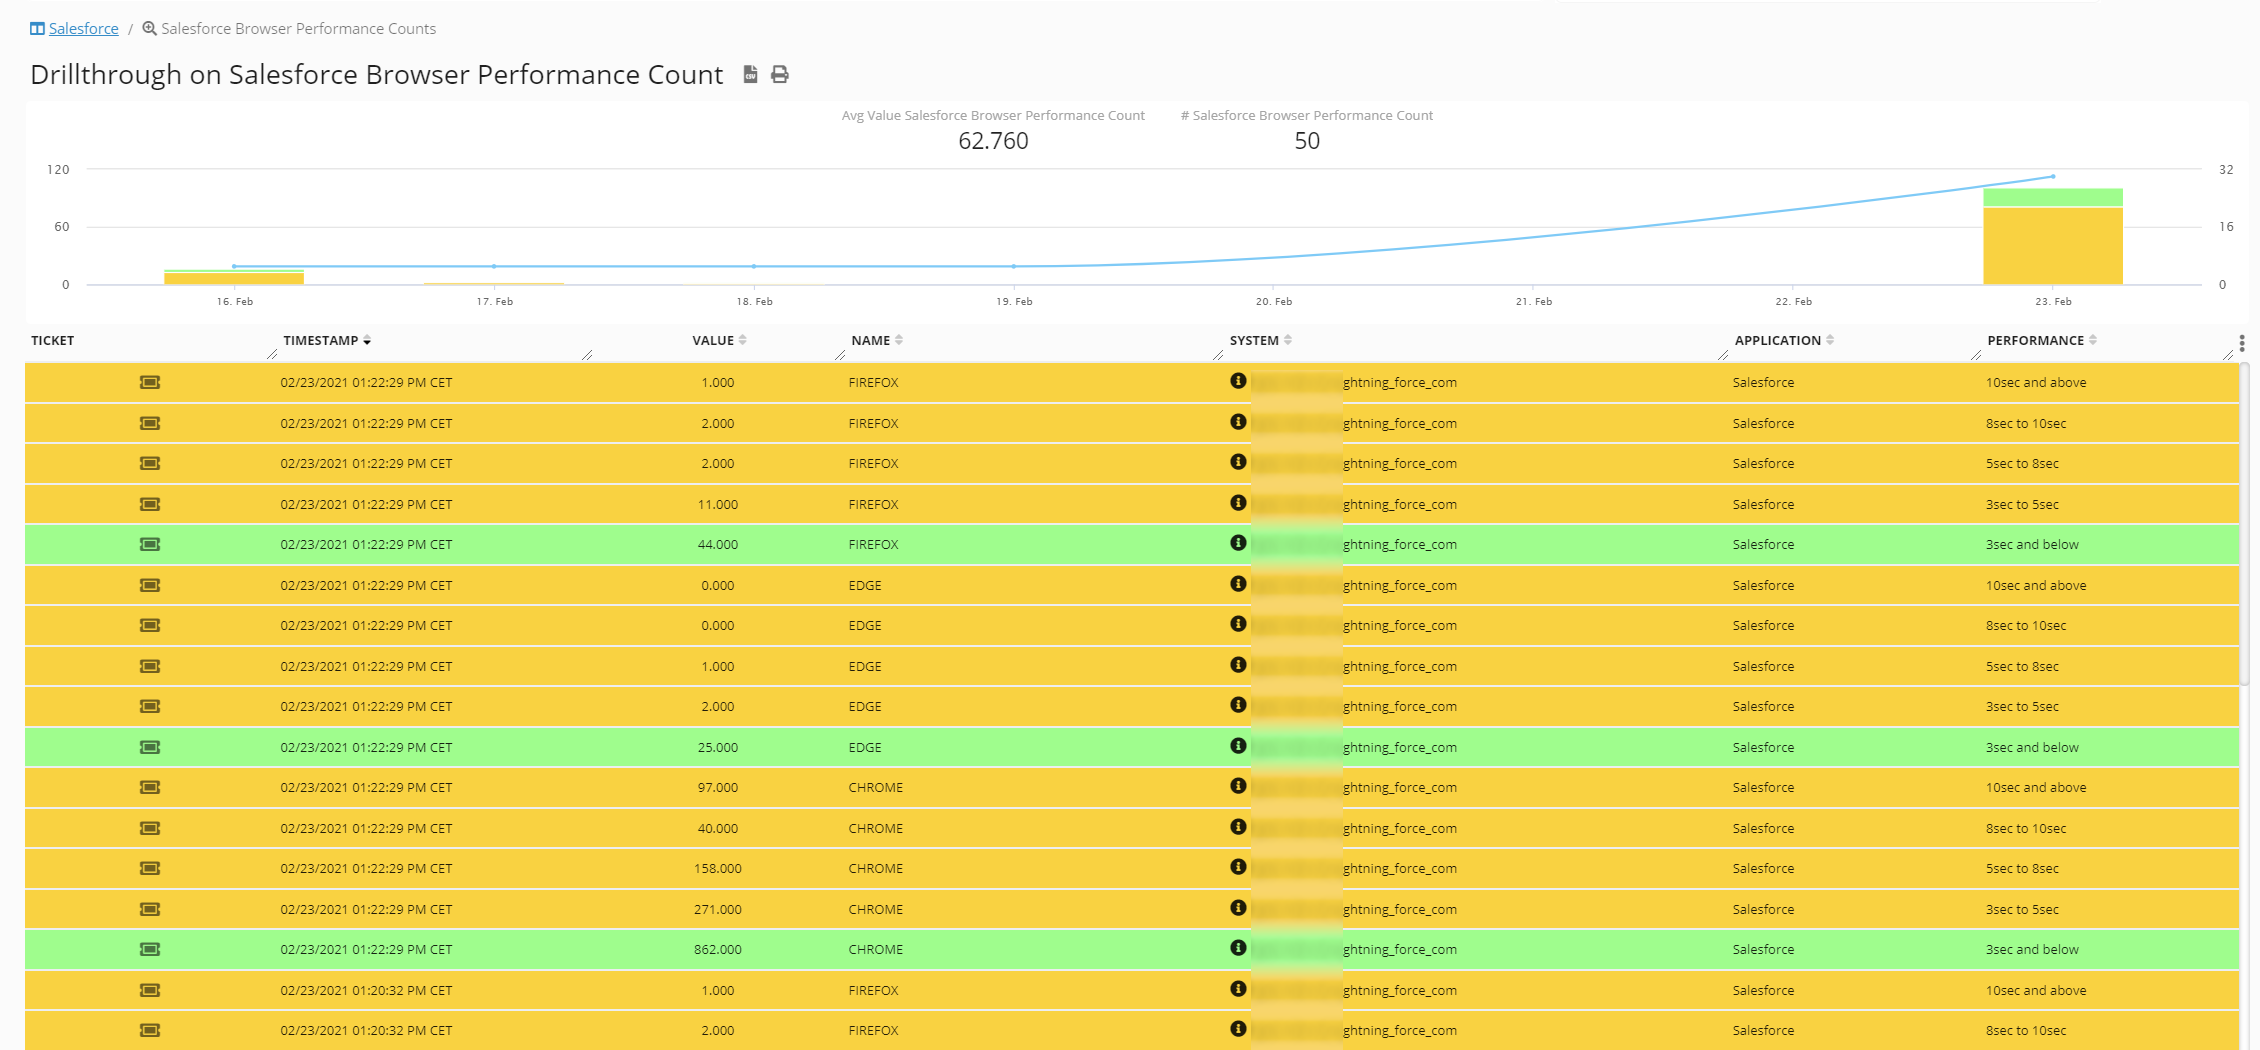Click the ticket icon on the 25.000 Edge row
This screenshot has height=1050, width=2260.
[150, 747]
